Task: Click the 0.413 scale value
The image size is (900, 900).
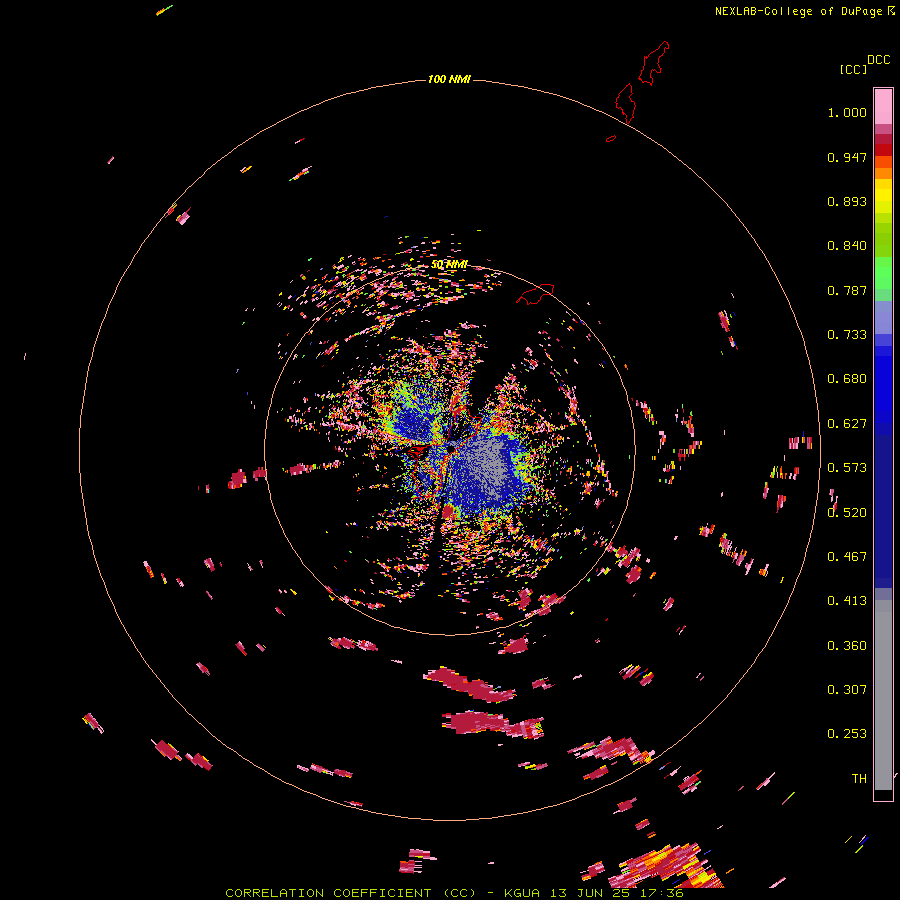Action: click(847, 601)
